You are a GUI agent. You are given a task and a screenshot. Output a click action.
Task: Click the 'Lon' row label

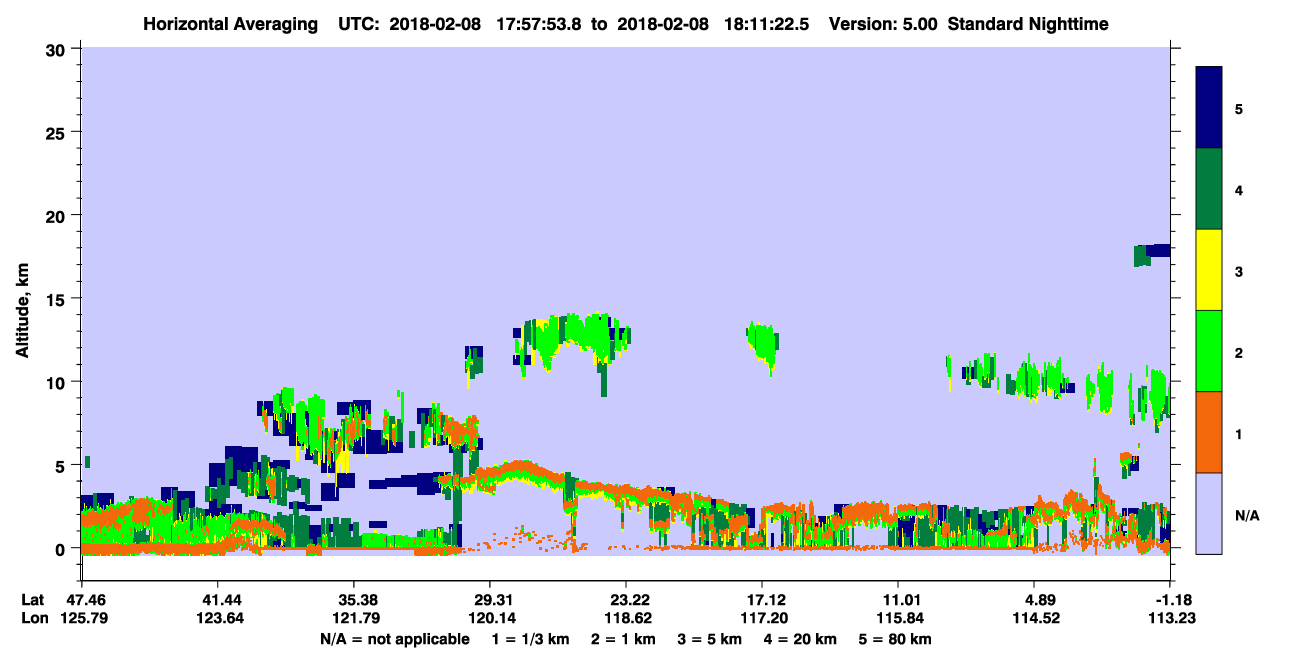[x=34, y=618]
